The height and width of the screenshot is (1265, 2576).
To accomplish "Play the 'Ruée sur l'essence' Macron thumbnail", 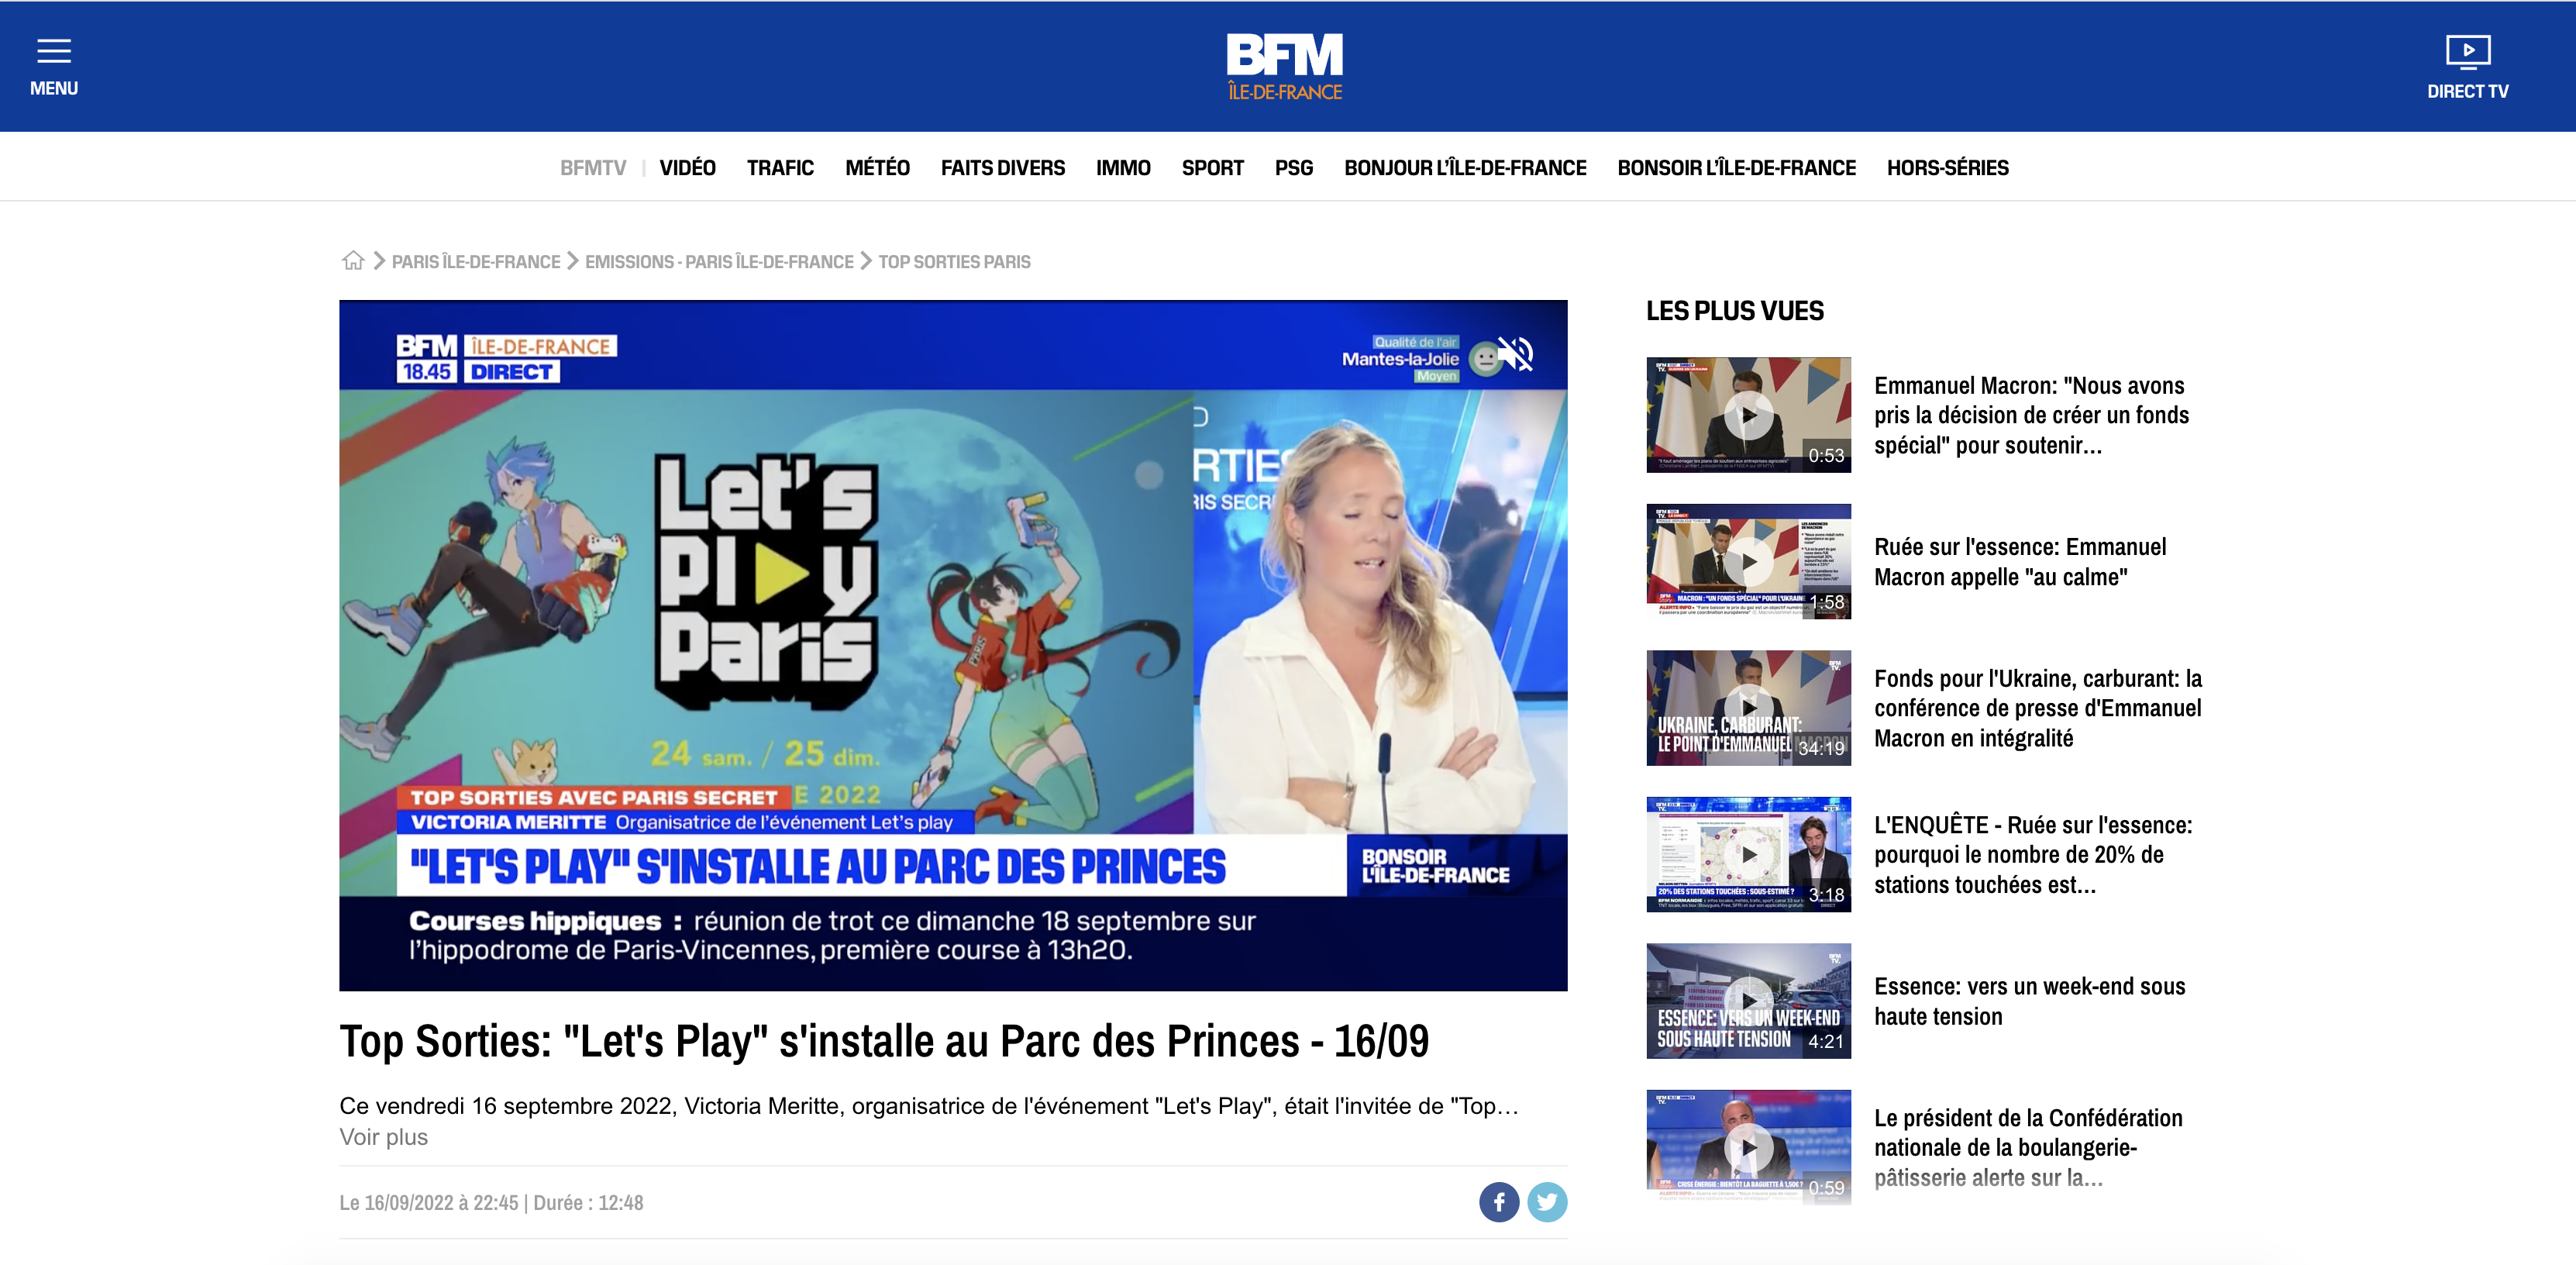I will pos(1748,562).
